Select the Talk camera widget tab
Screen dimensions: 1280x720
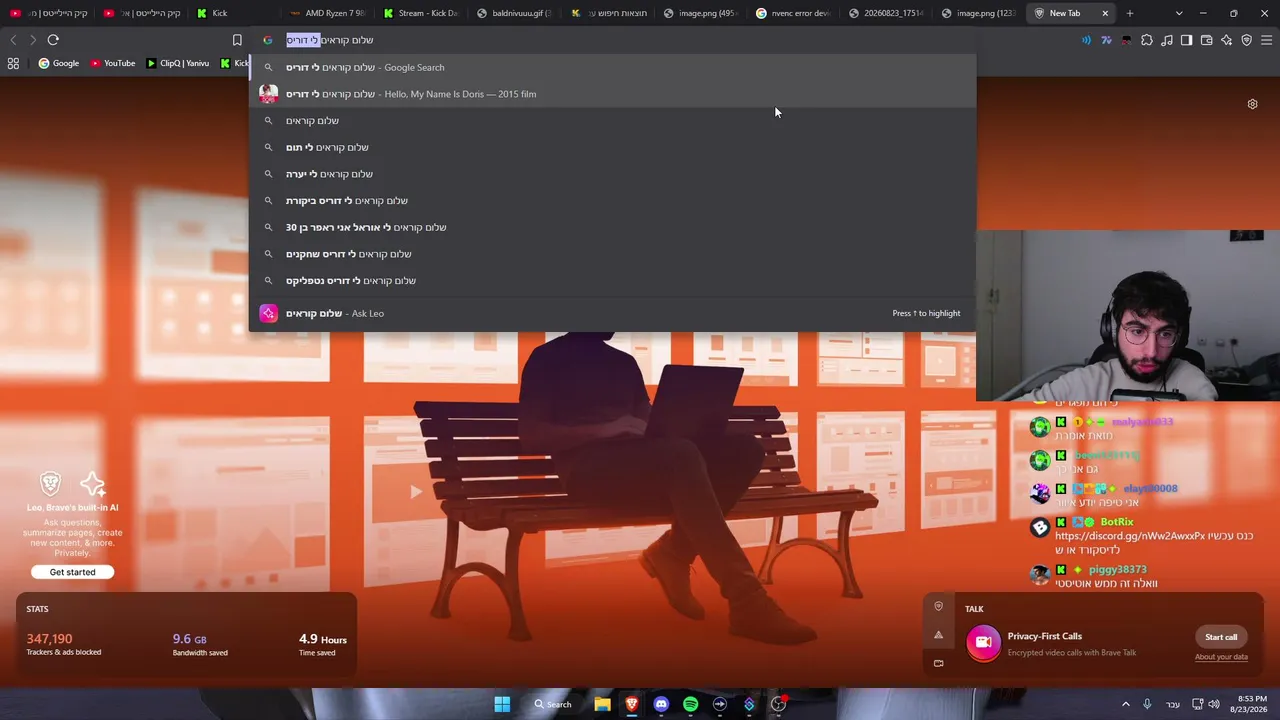coord(938,663)
